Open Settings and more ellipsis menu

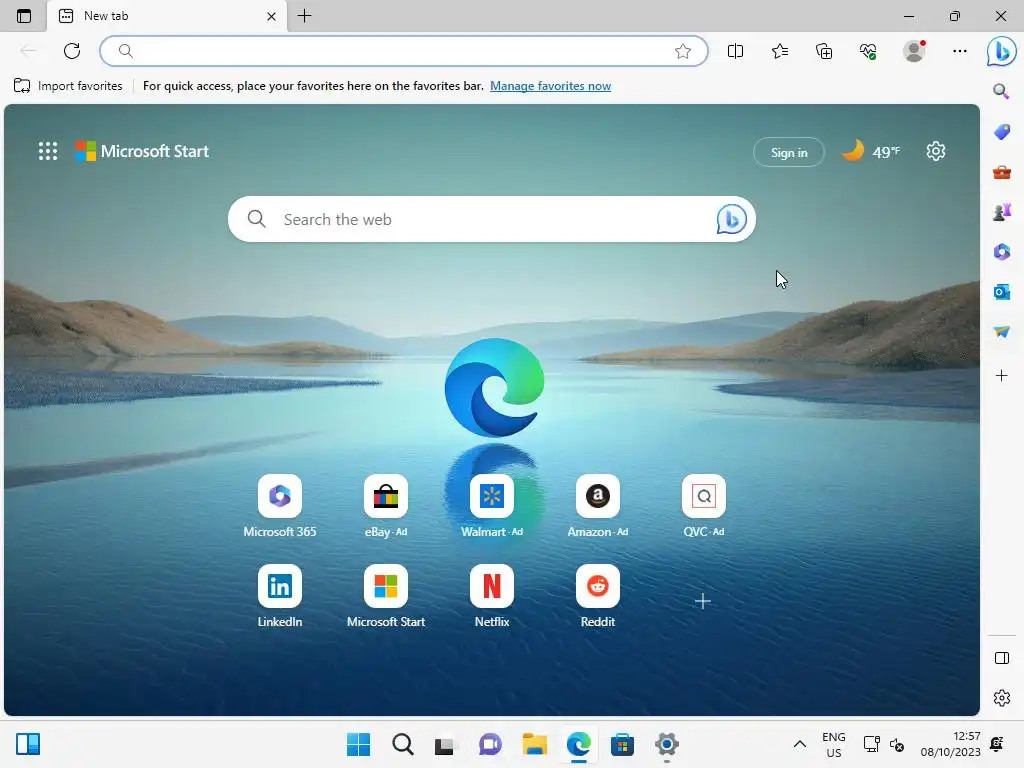(959, 51)
